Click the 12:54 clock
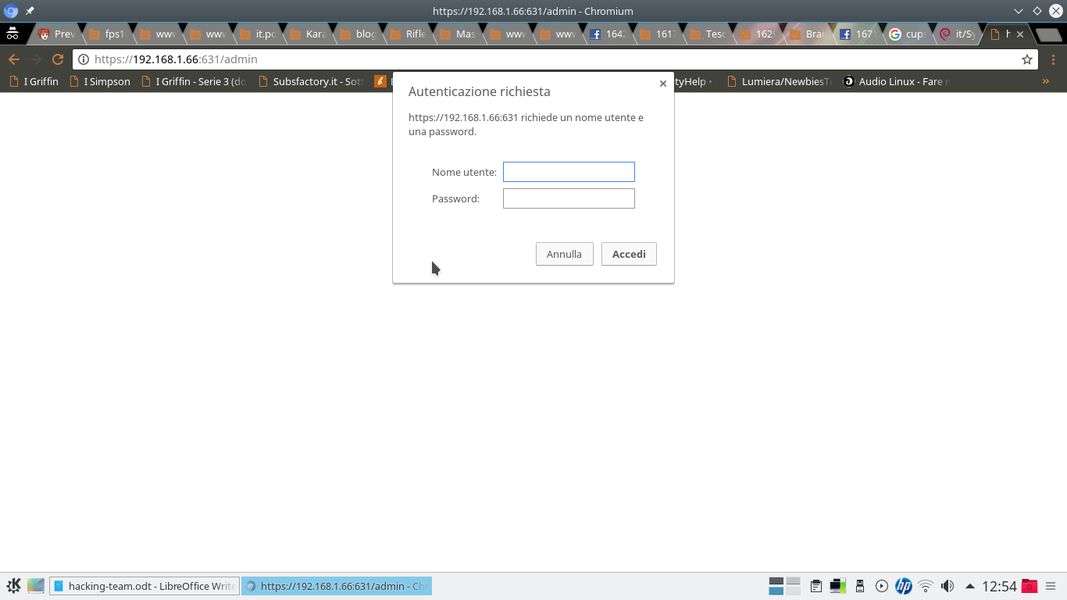The width and height of the screenshot is (1067, 600). coord(999,586)
